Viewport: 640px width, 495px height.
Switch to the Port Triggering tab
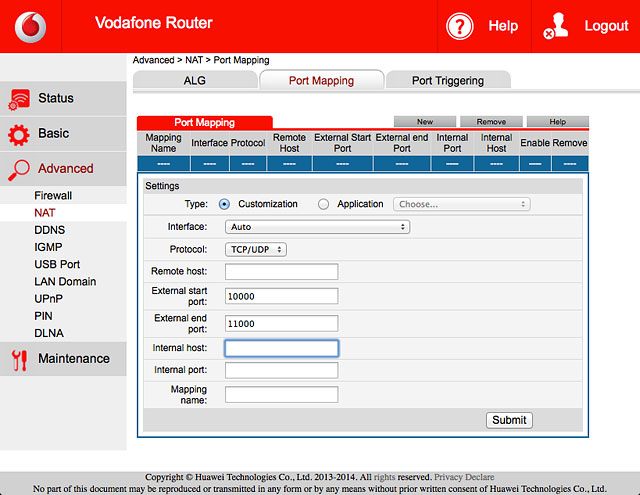(x=448, y=80)
